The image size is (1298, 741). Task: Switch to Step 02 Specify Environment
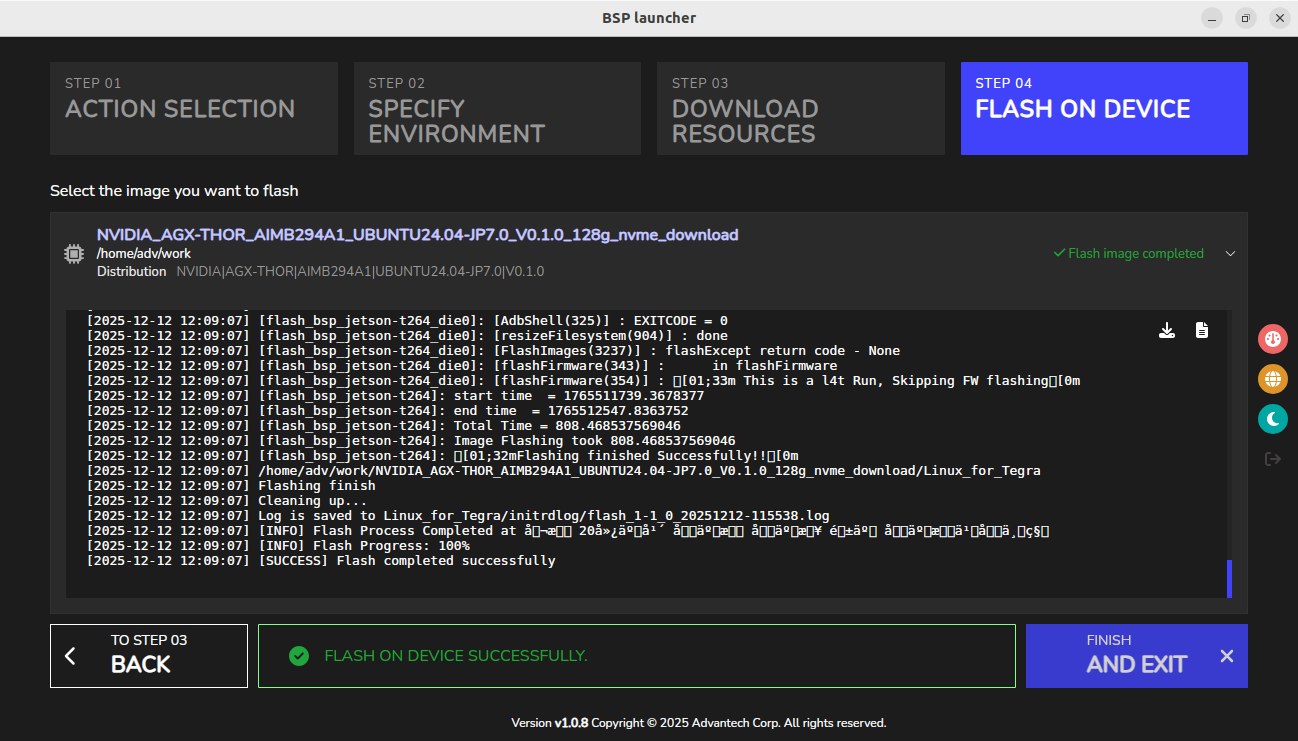(497, 109)
